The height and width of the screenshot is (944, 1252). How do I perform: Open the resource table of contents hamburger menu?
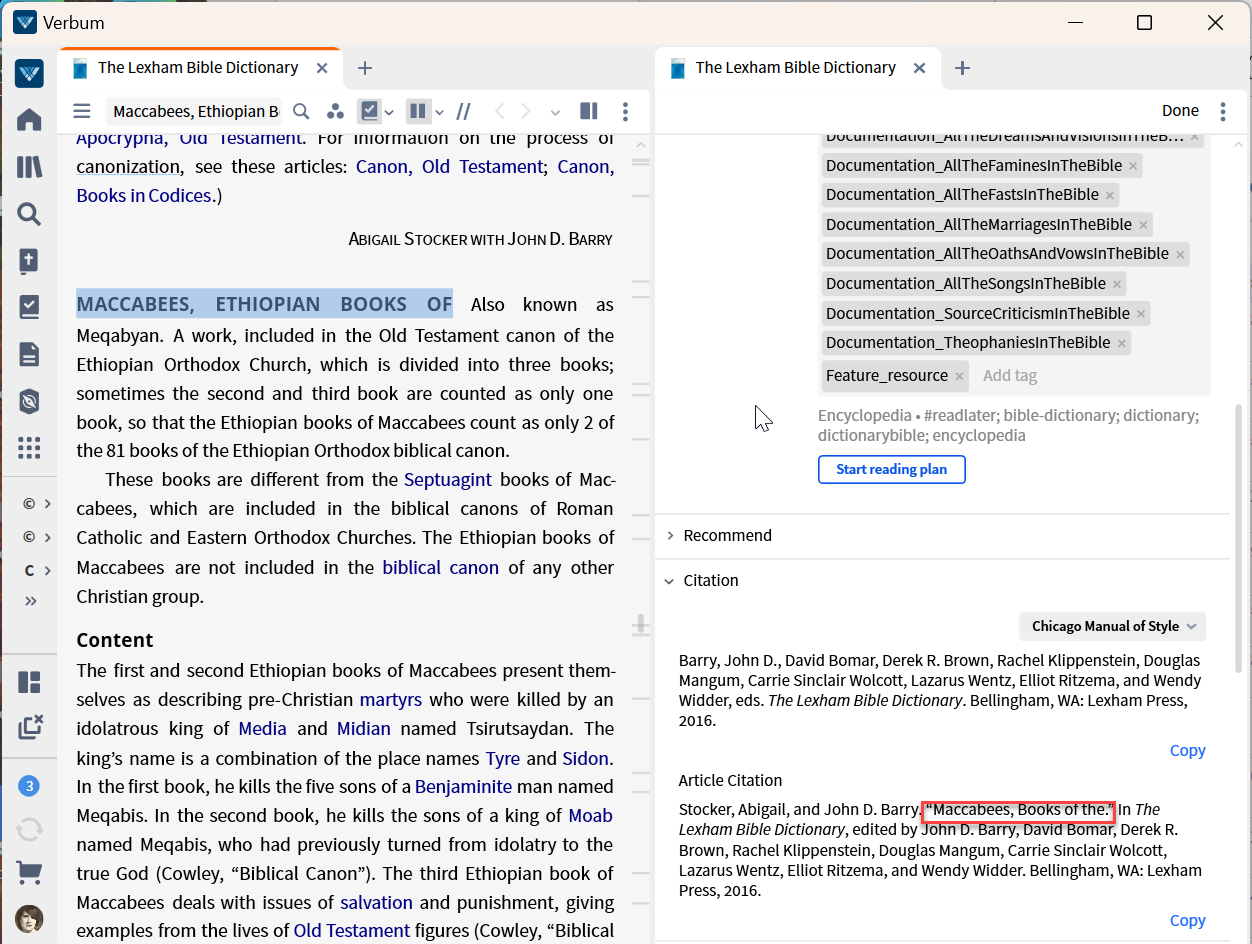point(82,111)
